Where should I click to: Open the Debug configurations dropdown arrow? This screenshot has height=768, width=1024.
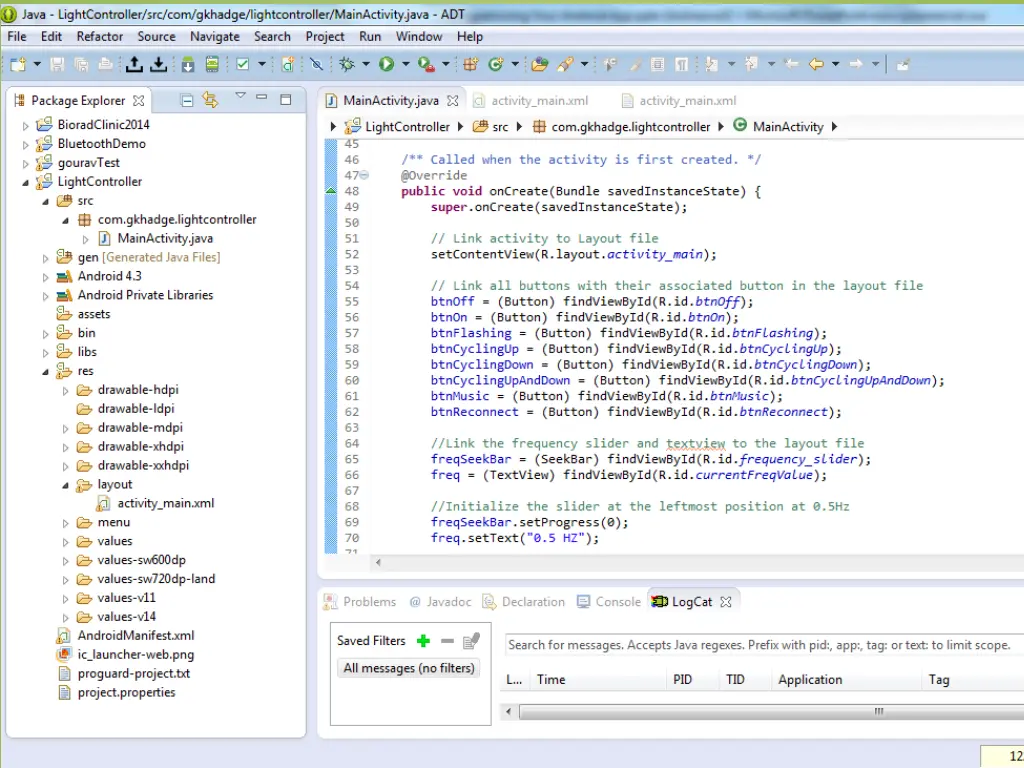coord(366,64)
